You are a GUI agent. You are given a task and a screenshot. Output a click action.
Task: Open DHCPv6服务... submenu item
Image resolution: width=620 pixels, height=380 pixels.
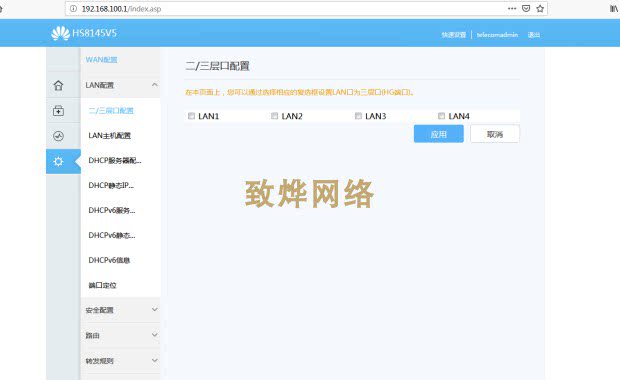click(x=112, y=210)
